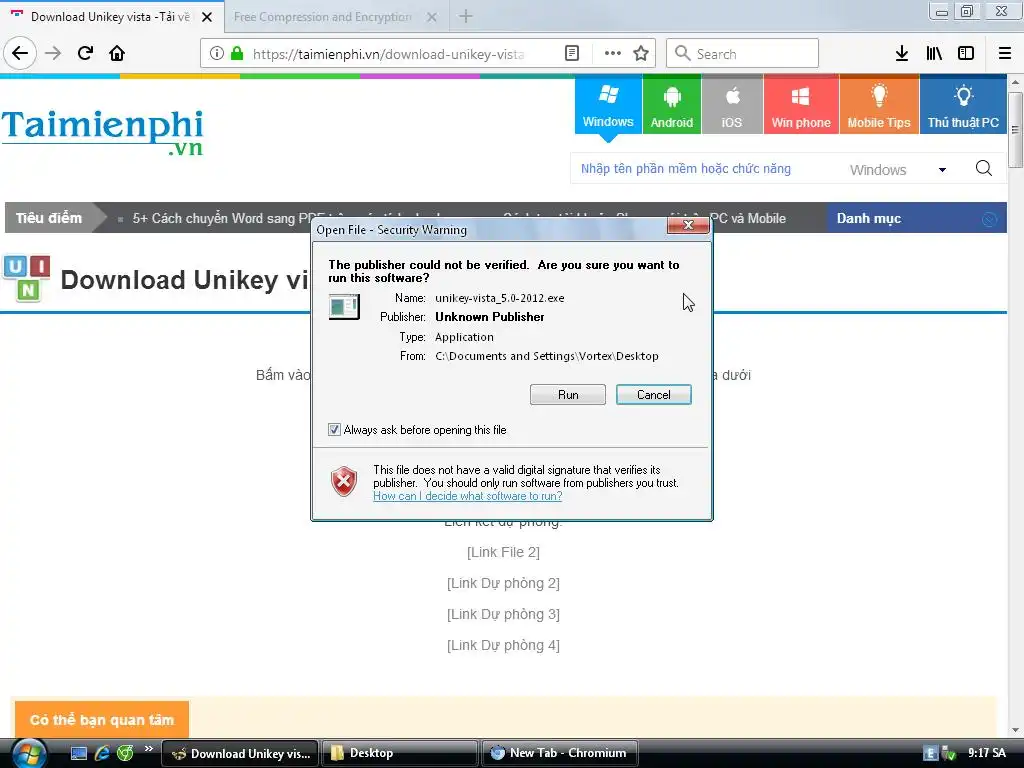Click the Có thể bạn quan tâm heading

tap(102, 720)
